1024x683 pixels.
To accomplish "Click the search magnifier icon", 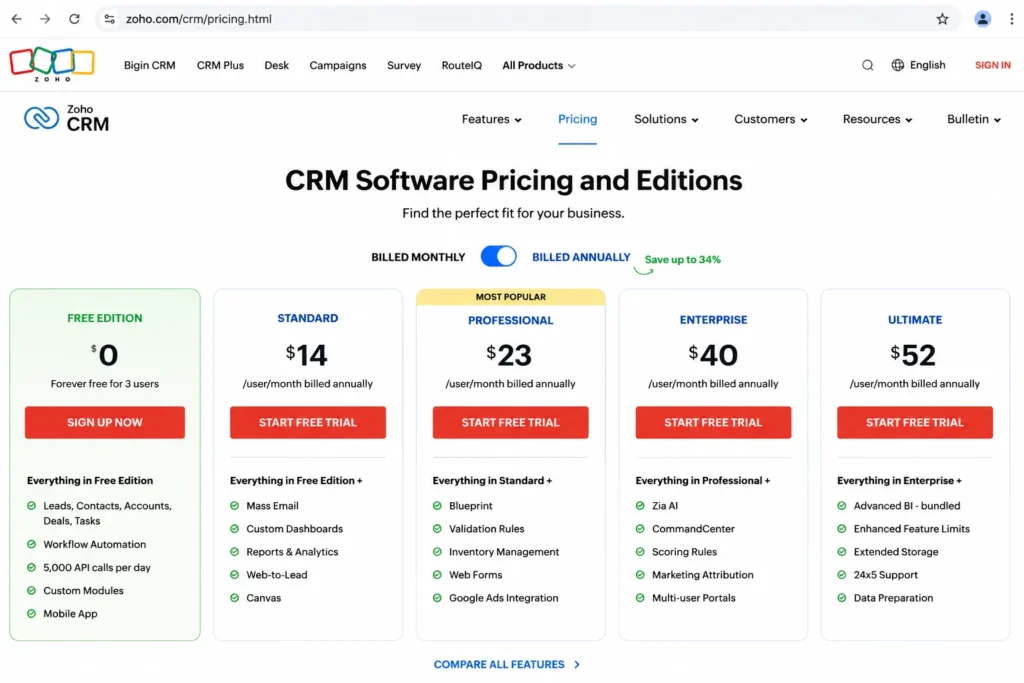I will click(867, 65).
